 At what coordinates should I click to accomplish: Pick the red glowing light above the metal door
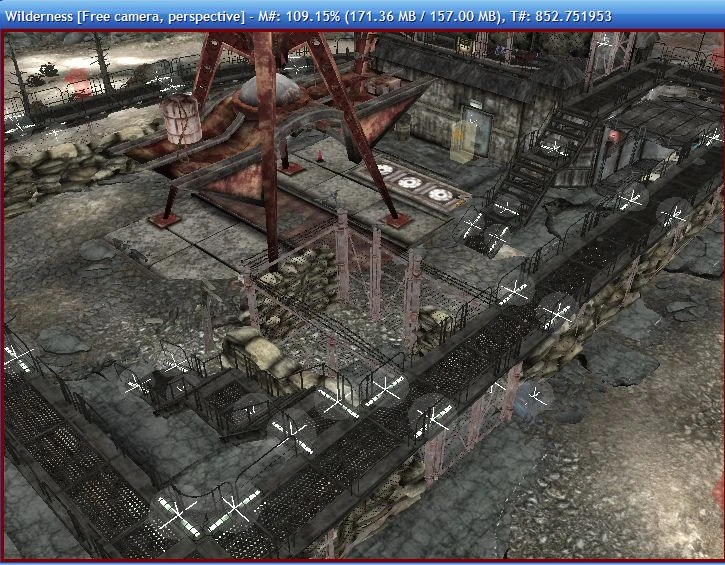pyautogui.click(x=614, y=135)
